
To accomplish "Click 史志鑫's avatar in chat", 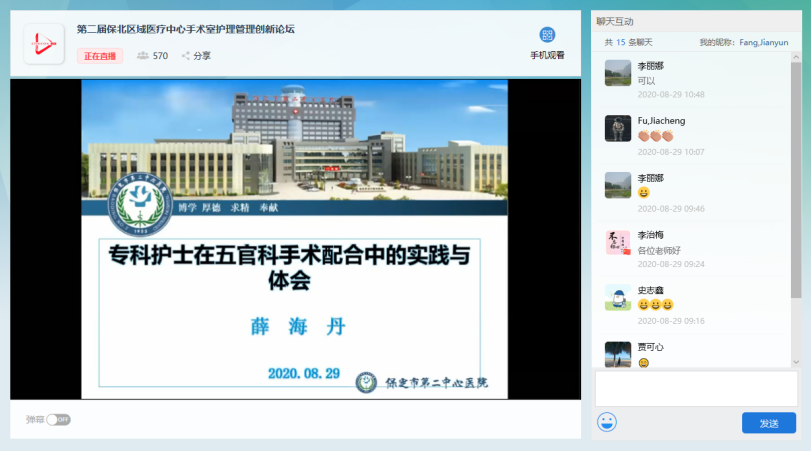I will [x=618, y=297].
